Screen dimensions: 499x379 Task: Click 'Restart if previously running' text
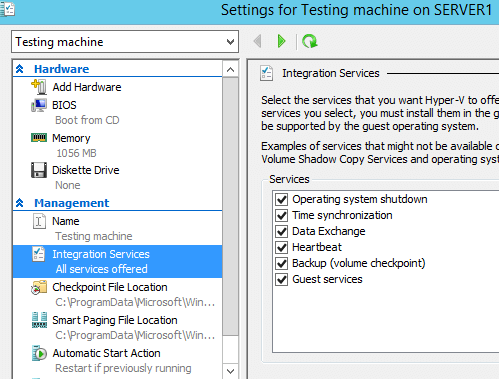coord(123,368)
